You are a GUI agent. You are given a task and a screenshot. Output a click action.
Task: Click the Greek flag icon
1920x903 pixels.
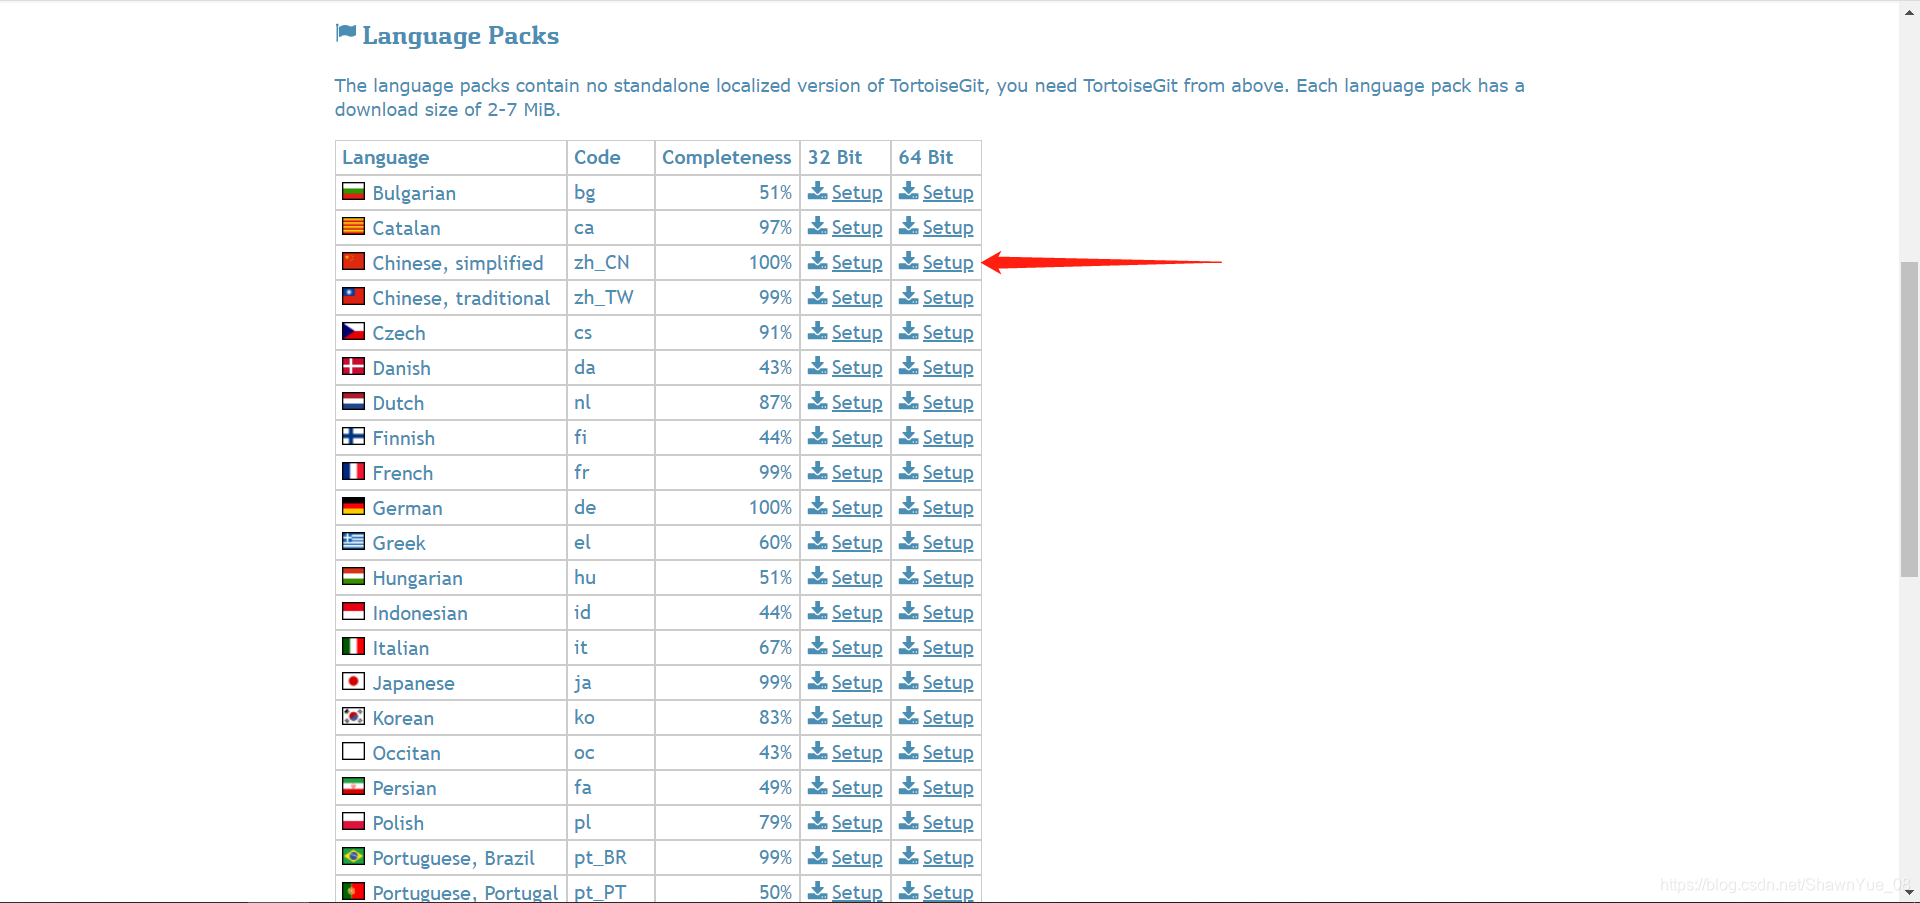pos(353,541)
